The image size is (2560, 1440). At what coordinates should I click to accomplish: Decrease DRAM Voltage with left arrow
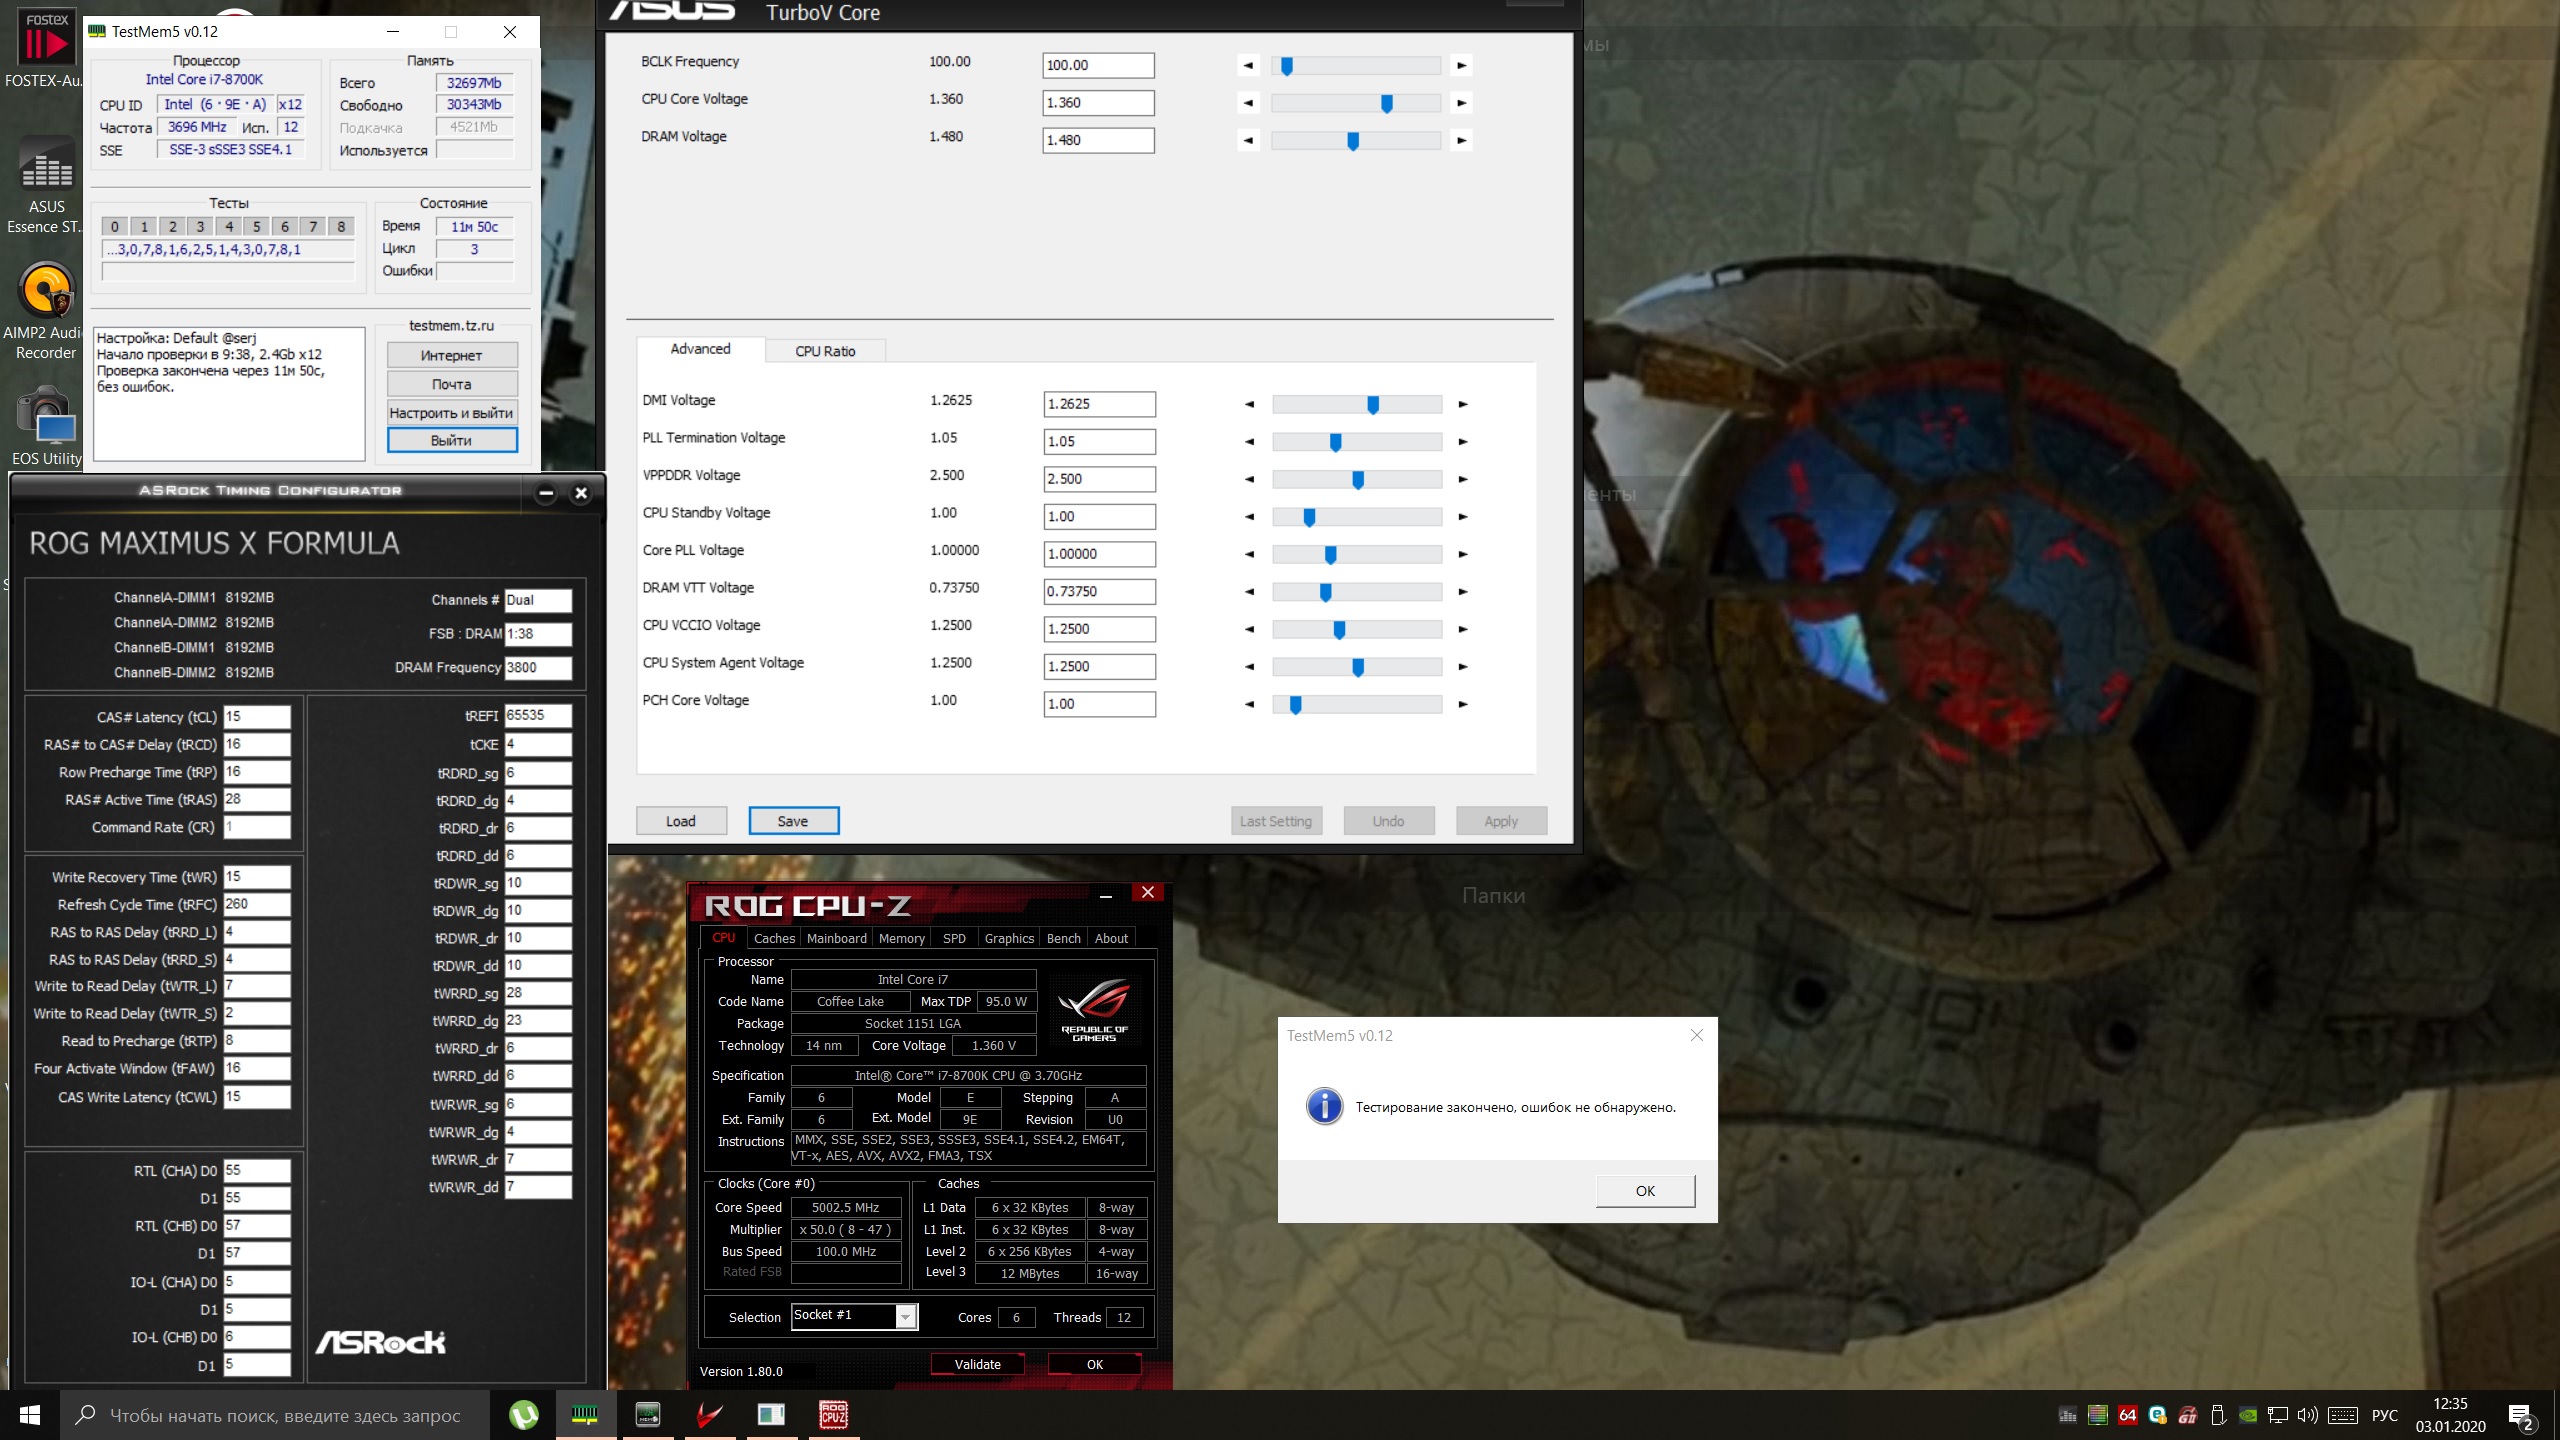[1248, 141]
